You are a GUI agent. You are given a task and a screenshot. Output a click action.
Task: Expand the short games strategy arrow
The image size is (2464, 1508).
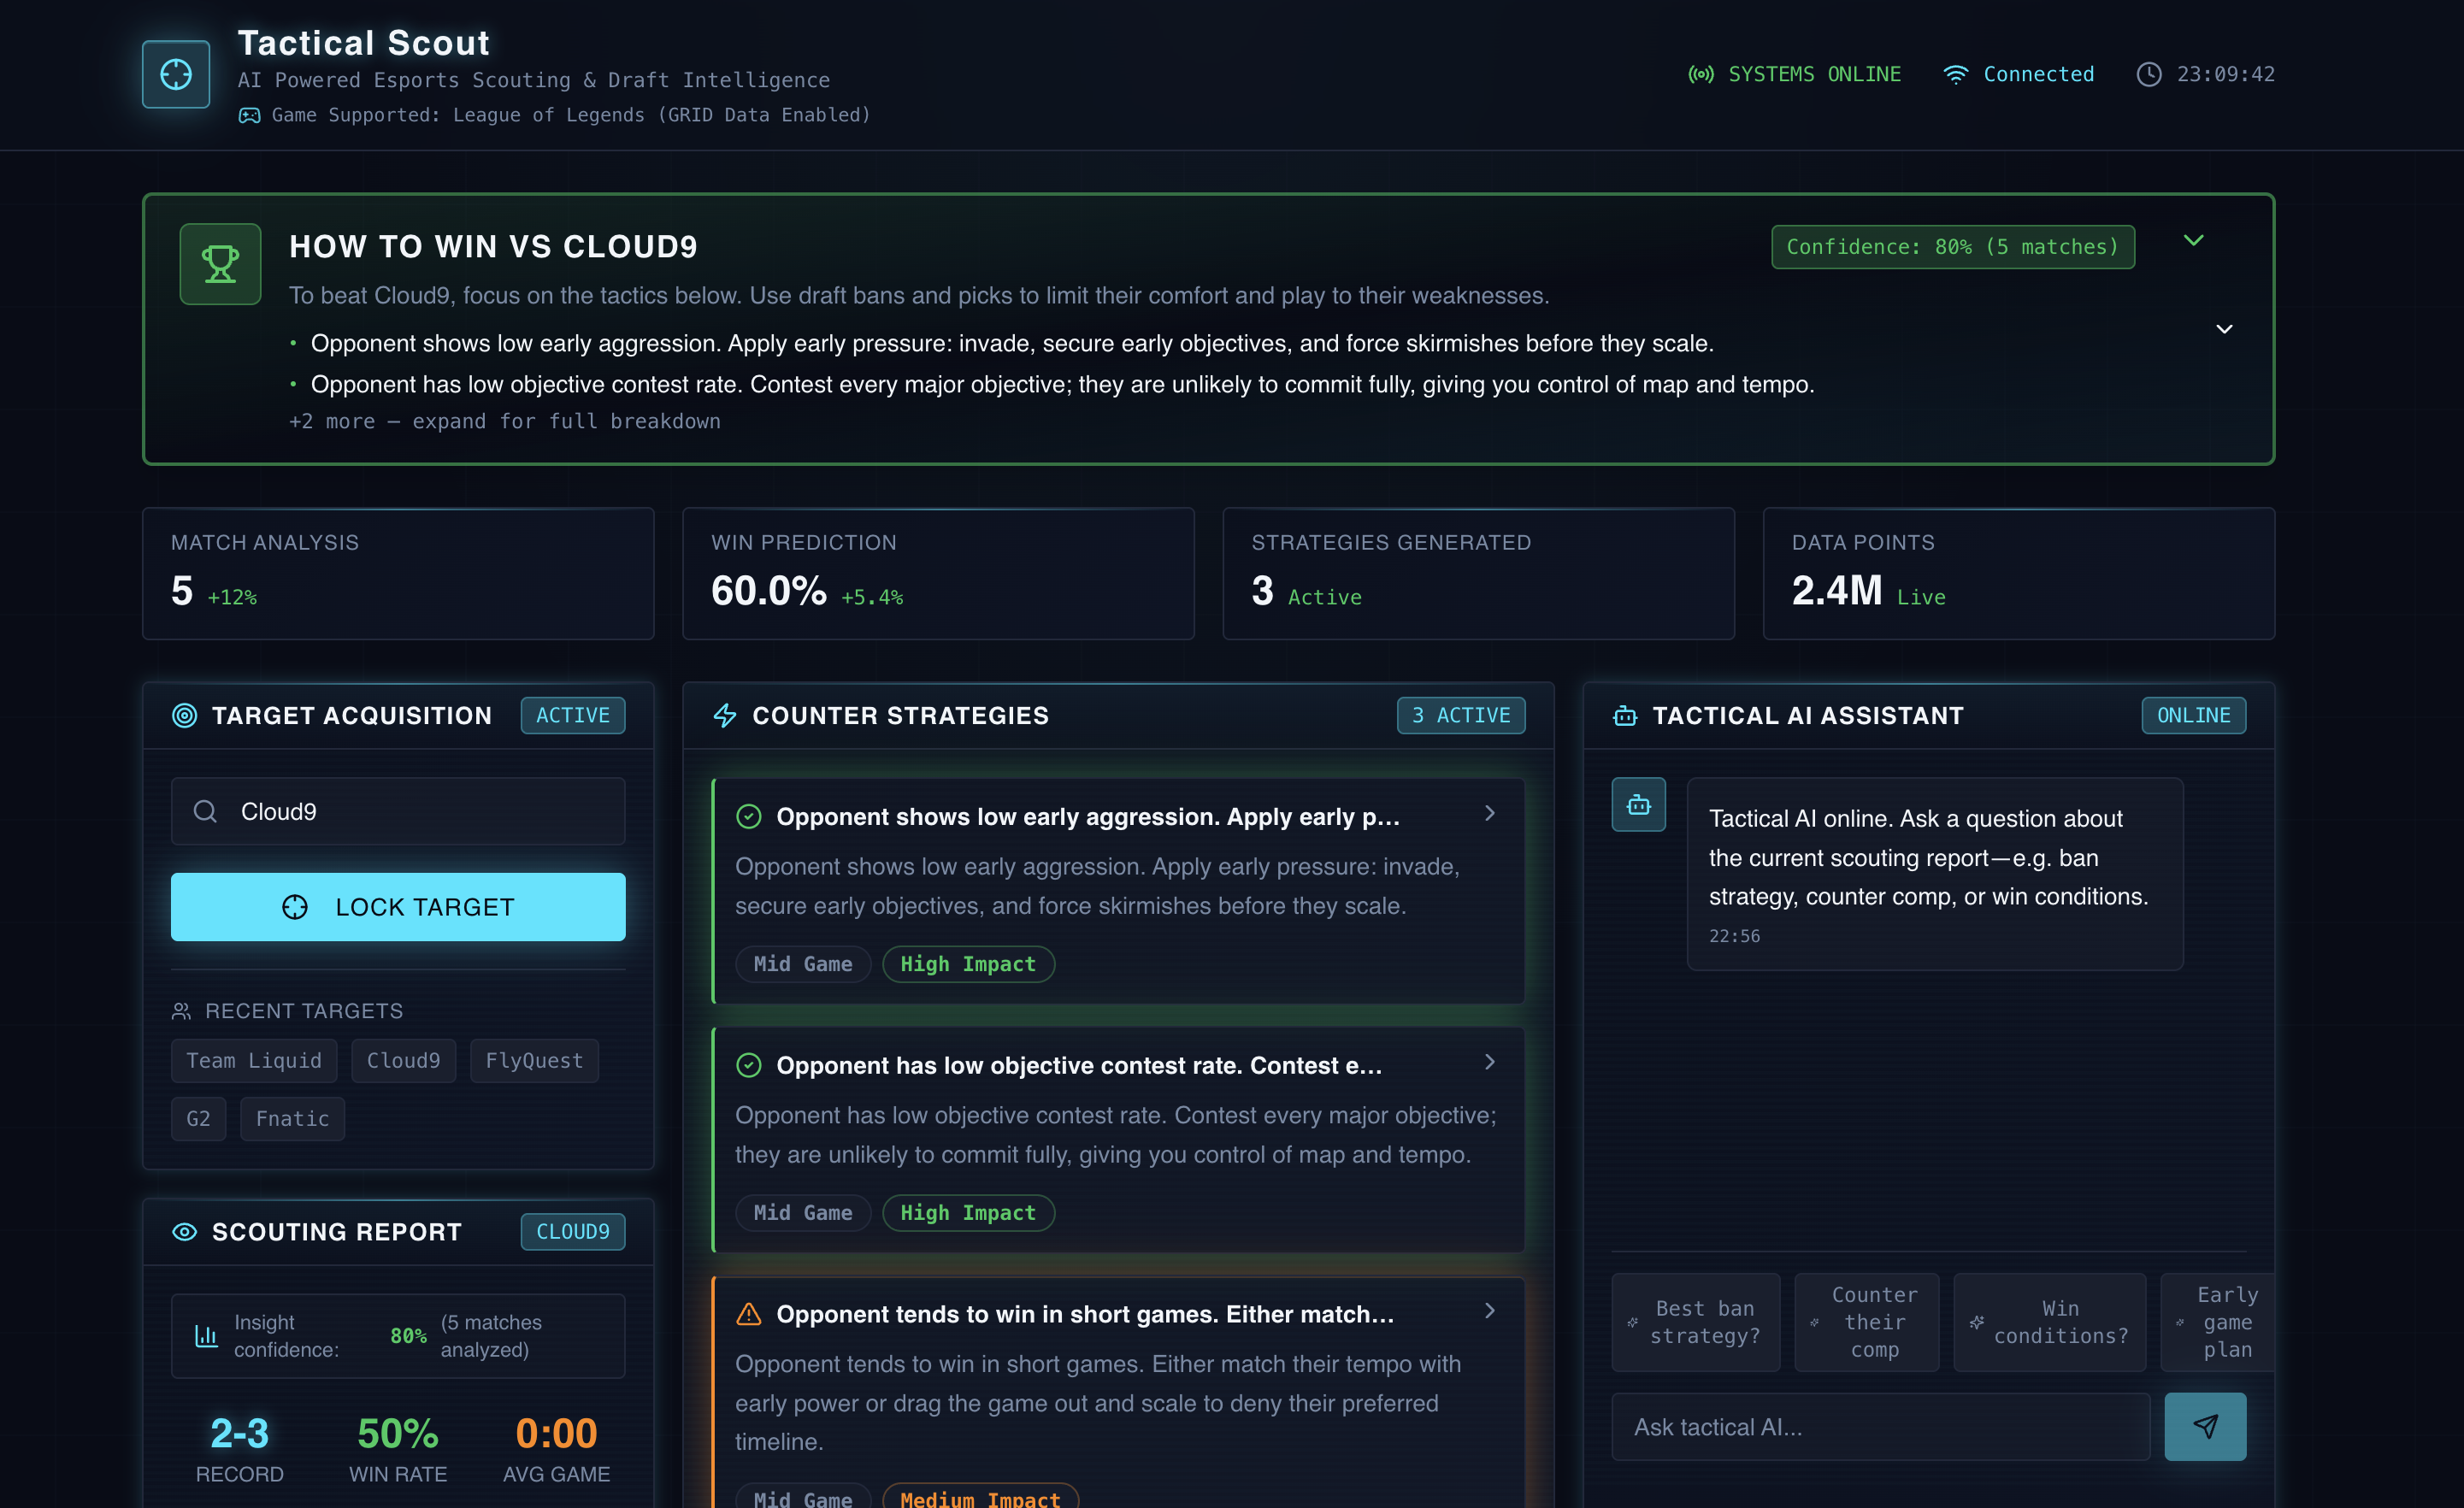point(1489,1311)
